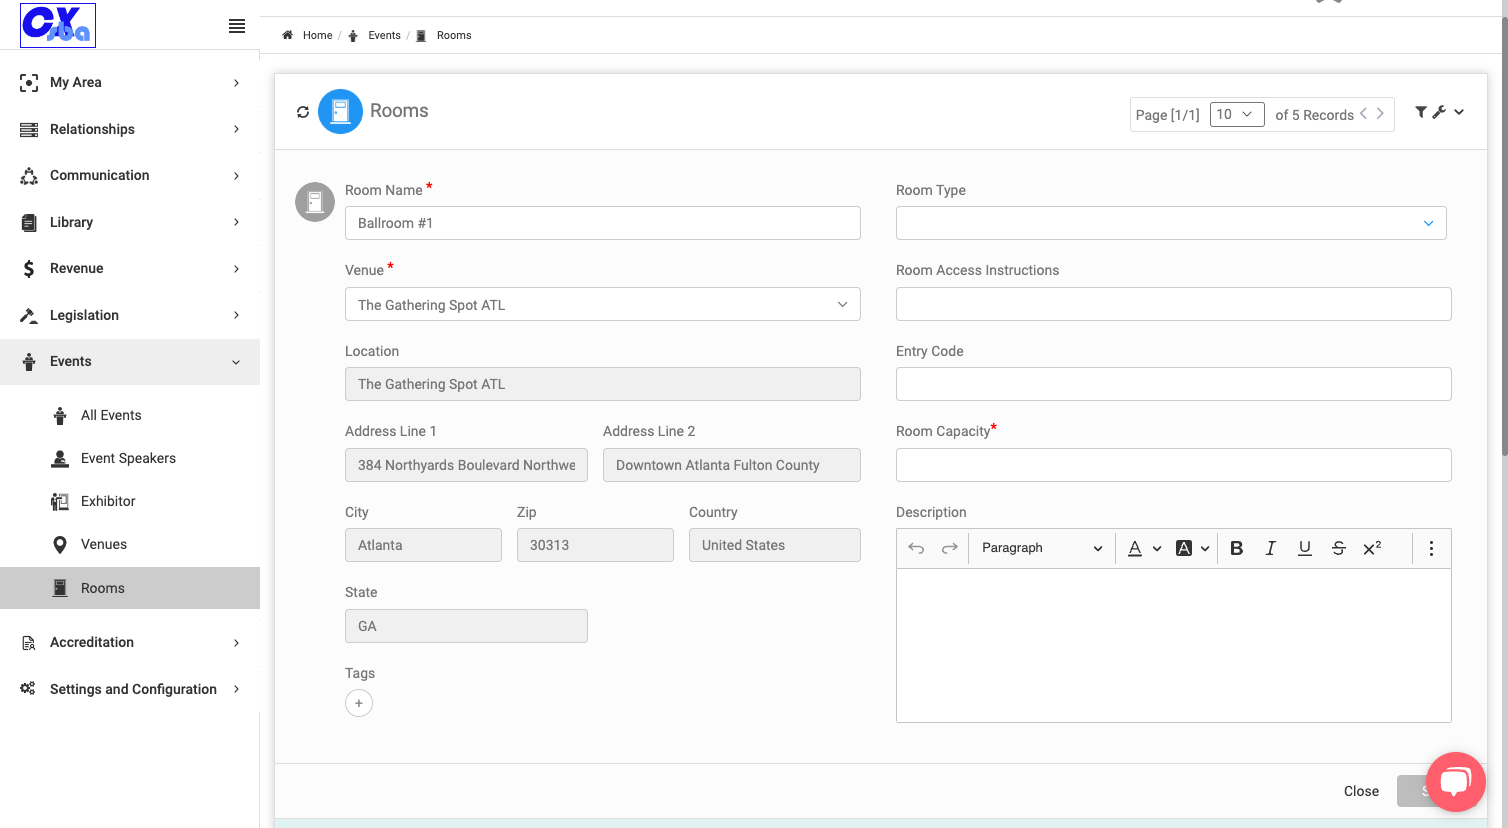This screenshot has height=828, width=1508.
Task: Toggle the hamburger sidebar menu
Action: [237, 26]
